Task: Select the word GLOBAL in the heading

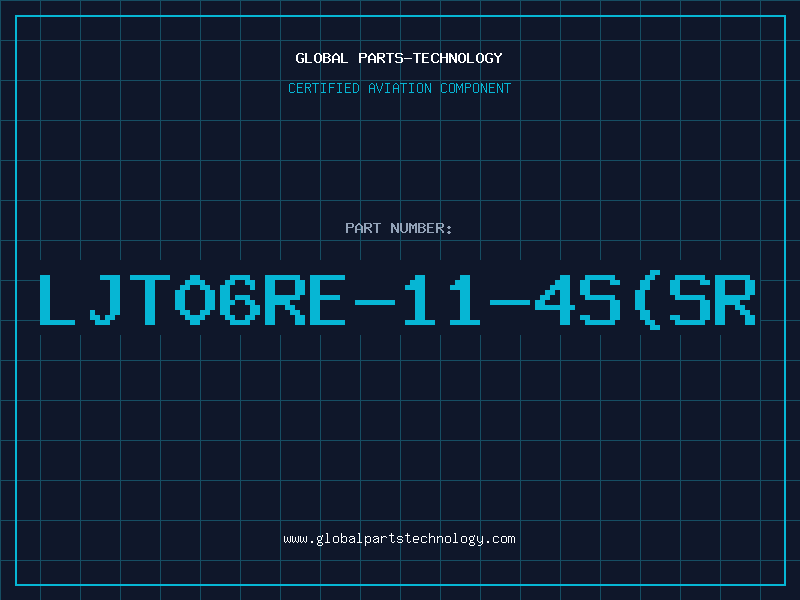Action: coord(321,58)
